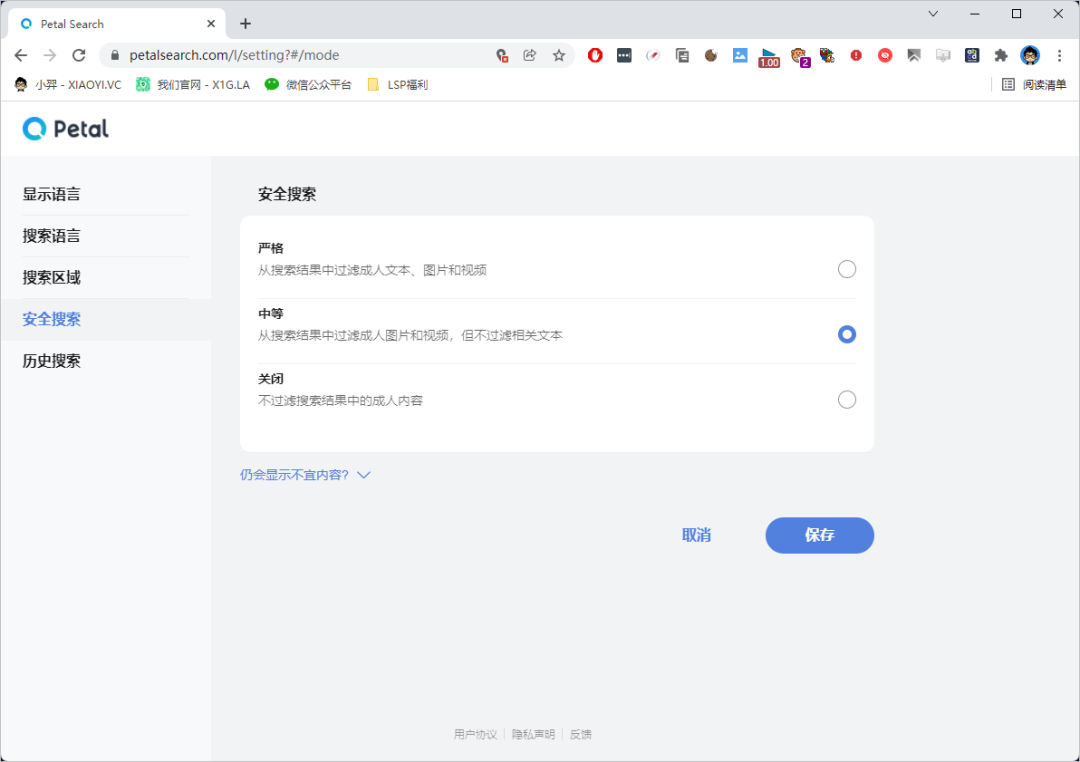The image size is (1080, 762).
Task: Click the browser forward arrow
Action: (50, 55)
